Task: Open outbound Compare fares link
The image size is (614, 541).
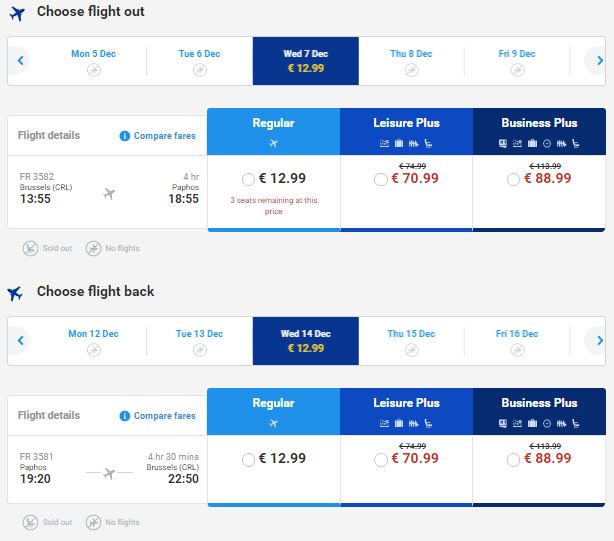Action: point(164,136)
